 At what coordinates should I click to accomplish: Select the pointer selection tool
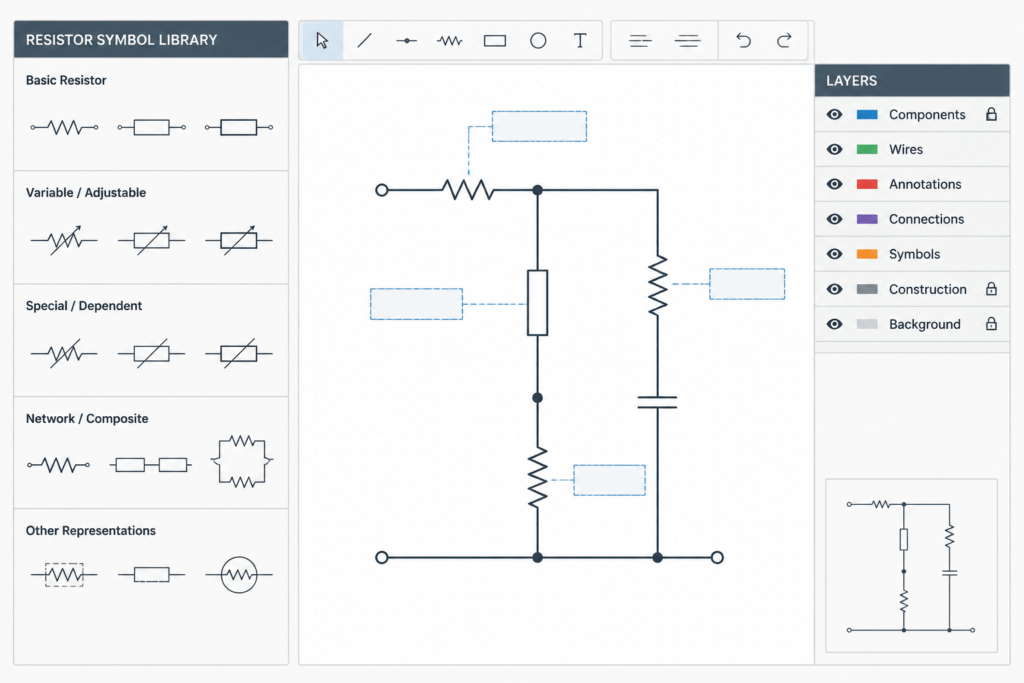coord(322,40)
